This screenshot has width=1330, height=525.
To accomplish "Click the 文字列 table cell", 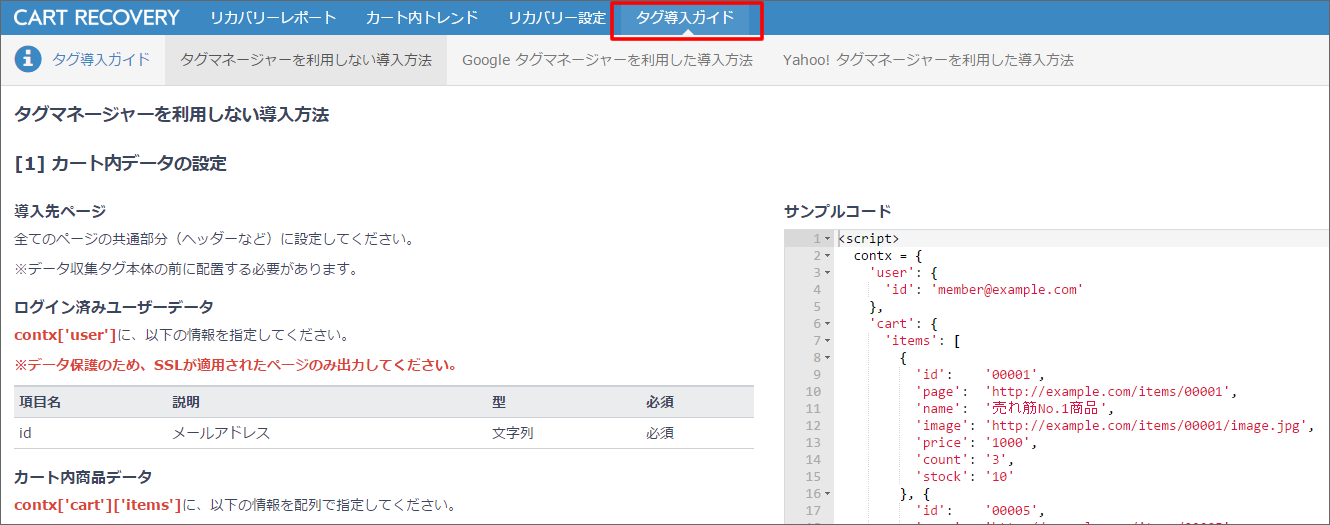I will point(513,433).
